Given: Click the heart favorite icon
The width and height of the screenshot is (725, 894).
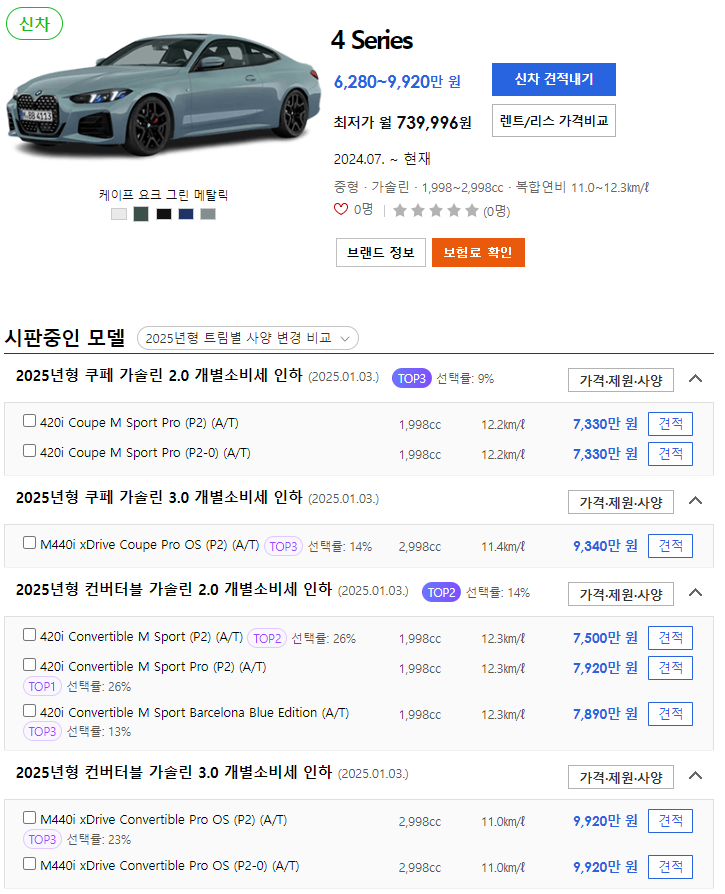Looking at the screenshot, I should (341, 209).
